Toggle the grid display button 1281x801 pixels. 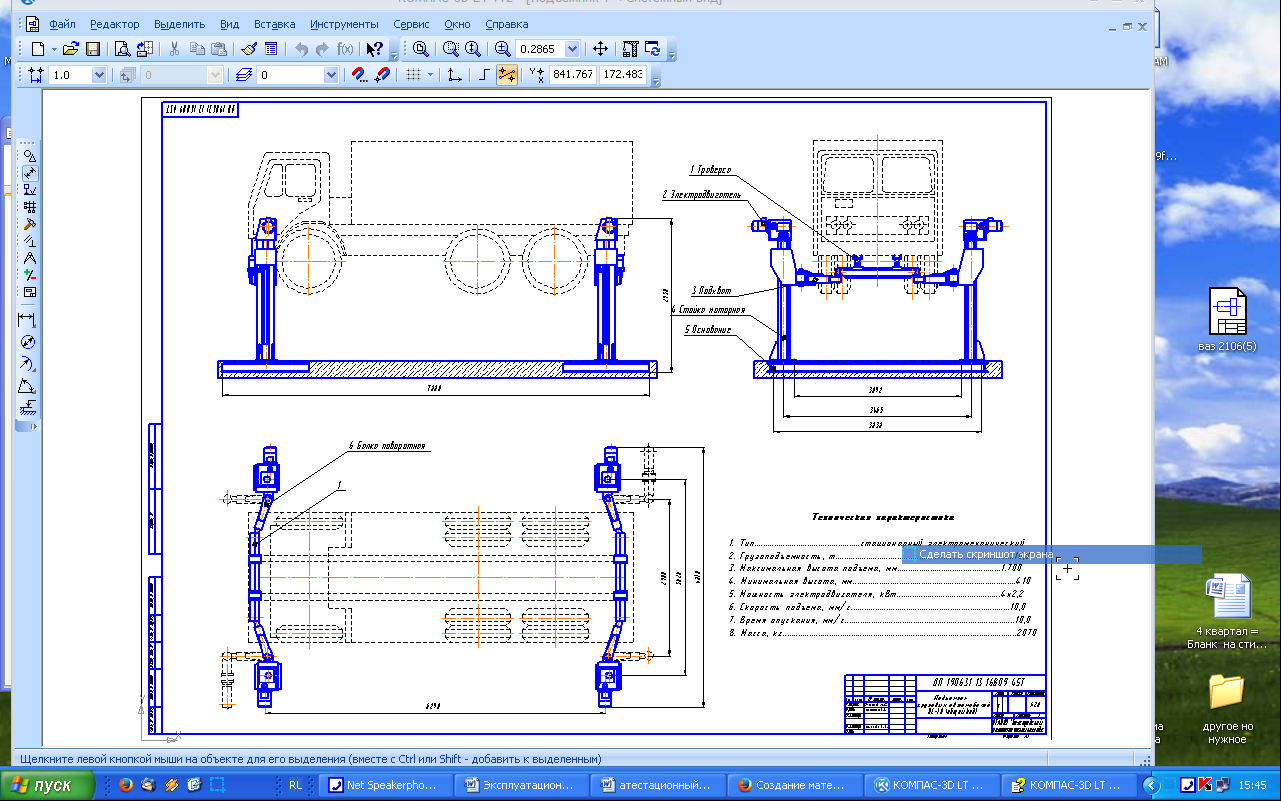point(412,75)
